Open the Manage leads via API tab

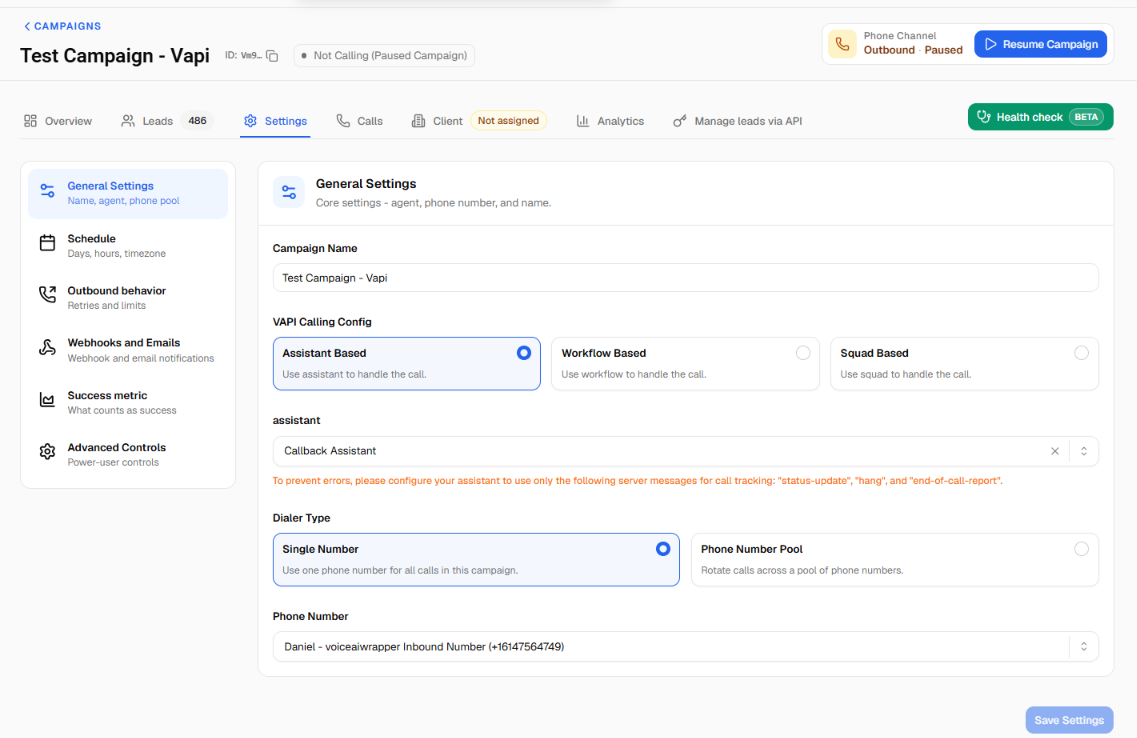[x=737, y=121]
